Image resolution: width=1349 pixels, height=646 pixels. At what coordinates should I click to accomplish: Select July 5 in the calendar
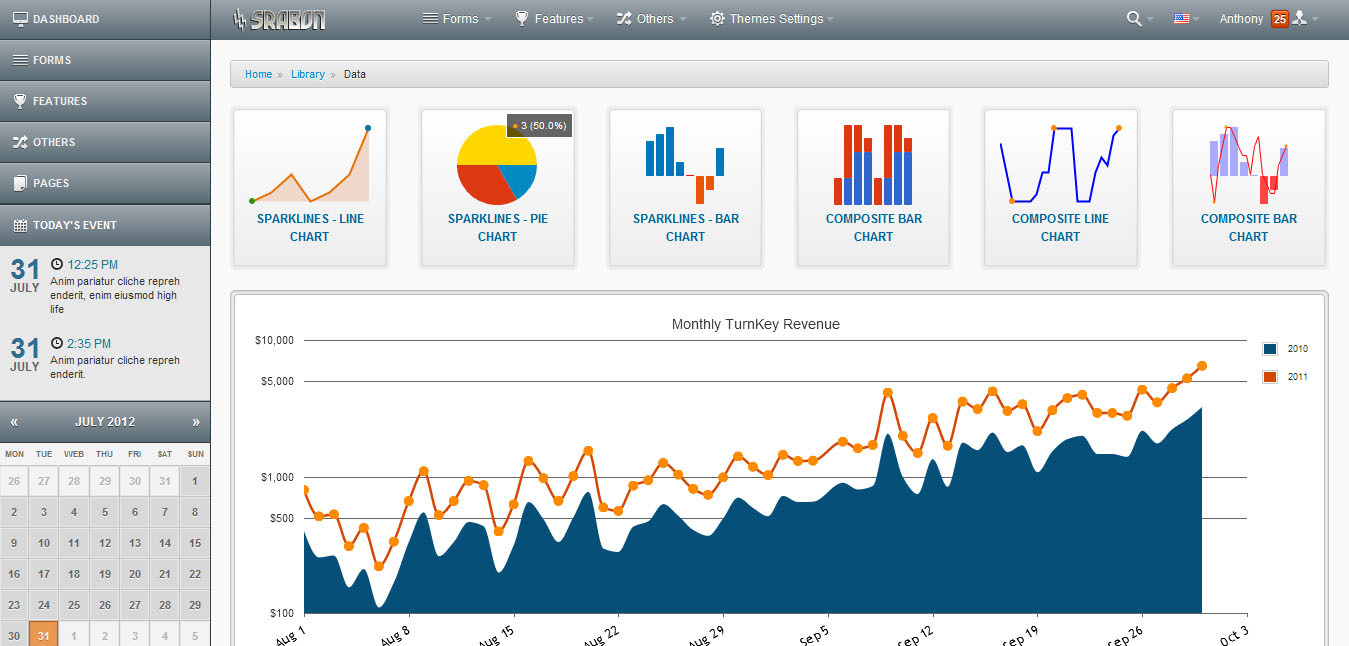(105, 513)
